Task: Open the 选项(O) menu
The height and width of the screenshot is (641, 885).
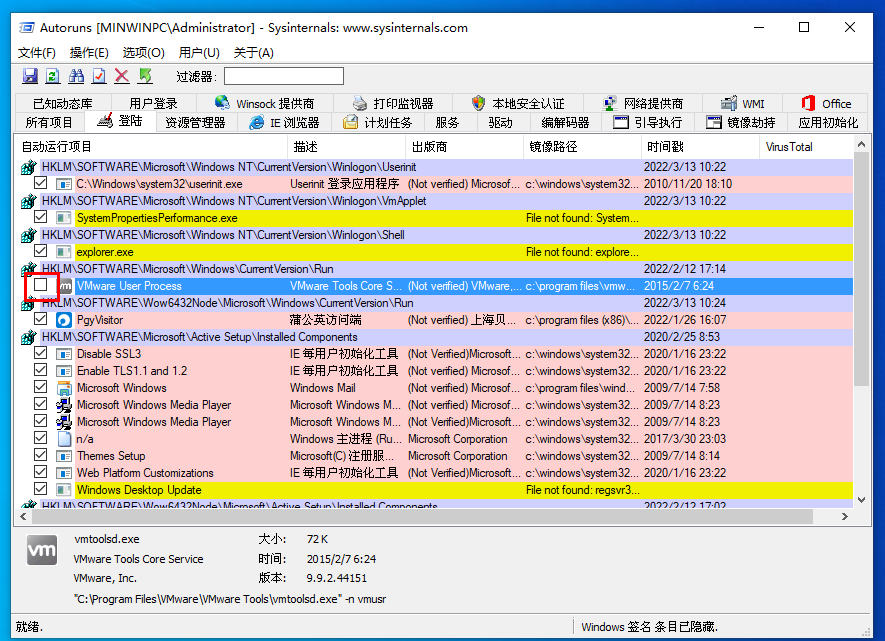Action: click(x=144, y=52)
